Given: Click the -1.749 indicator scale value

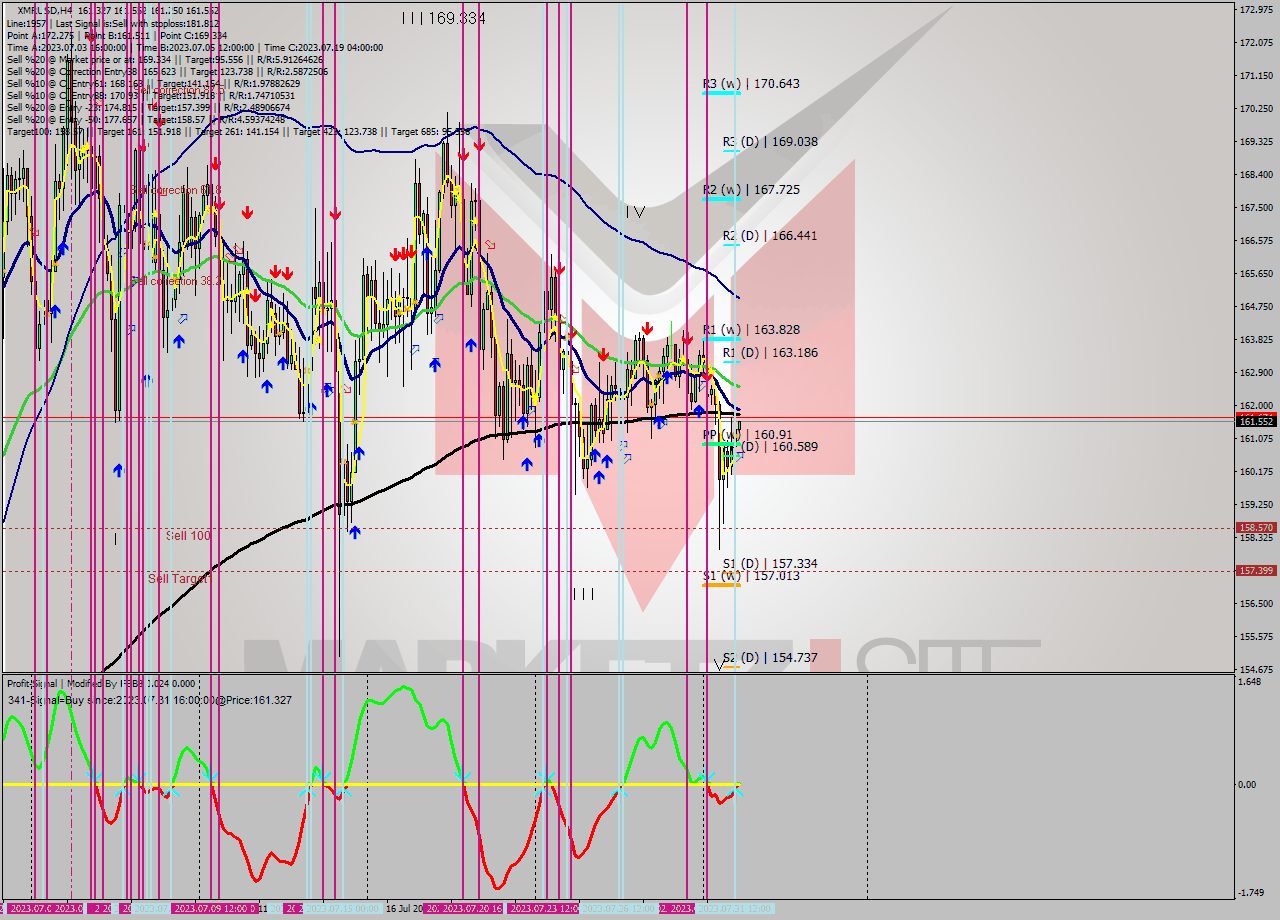Looking at the screenshot, I should (x=1253, y=893).
